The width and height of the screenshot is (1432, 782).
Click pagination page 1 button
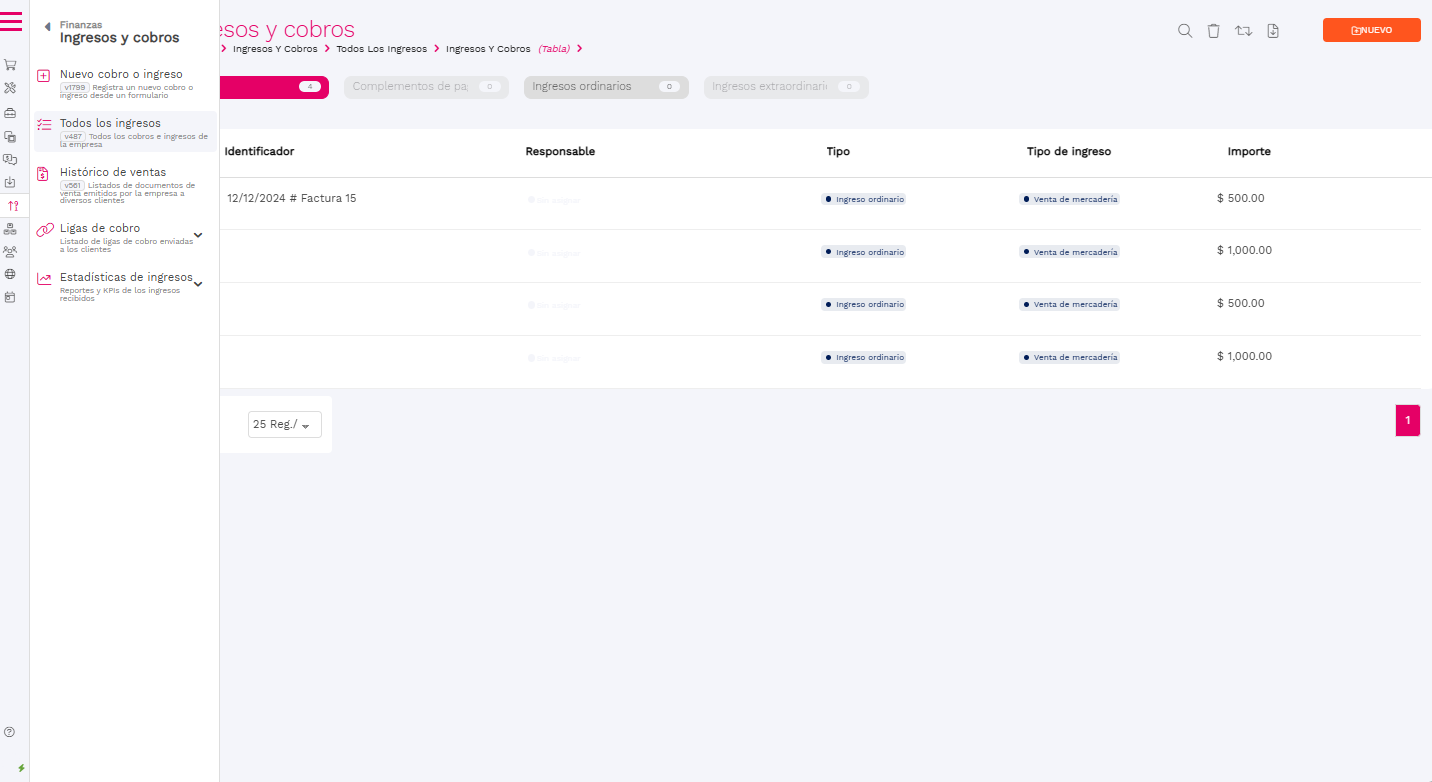click(1407, 421)
